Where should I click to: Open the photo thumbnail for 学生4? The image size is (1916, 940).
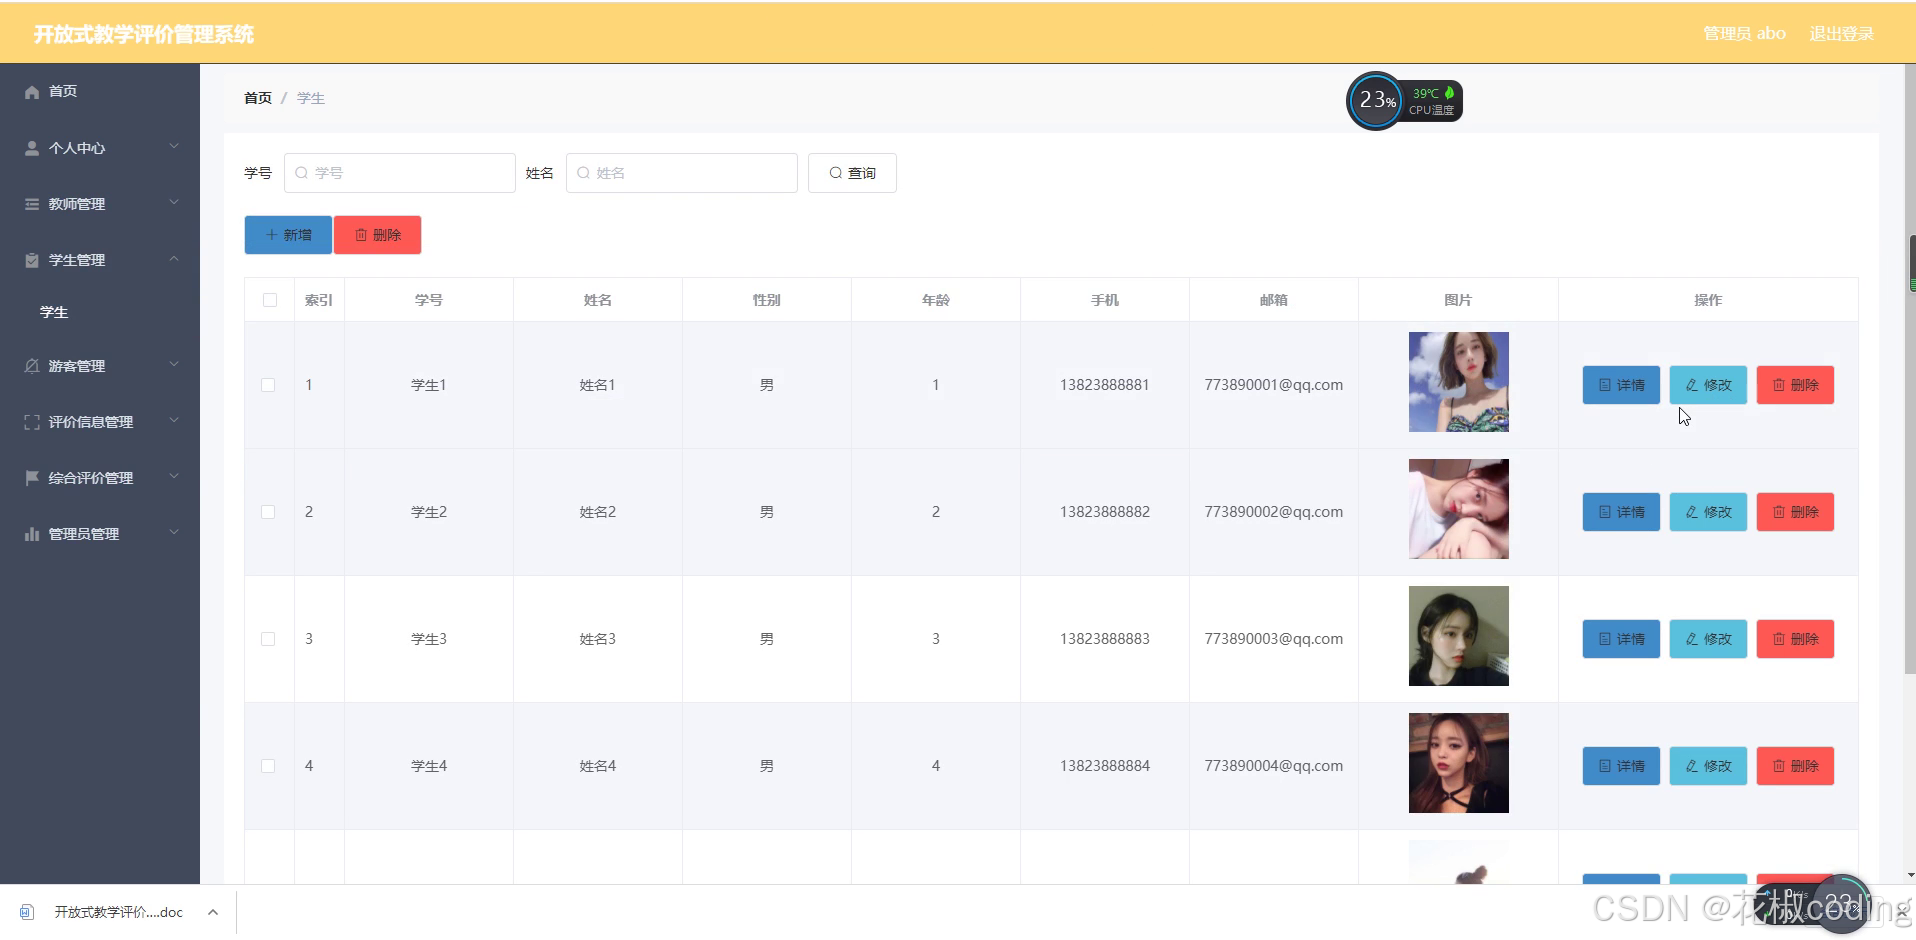[1459, 763]
